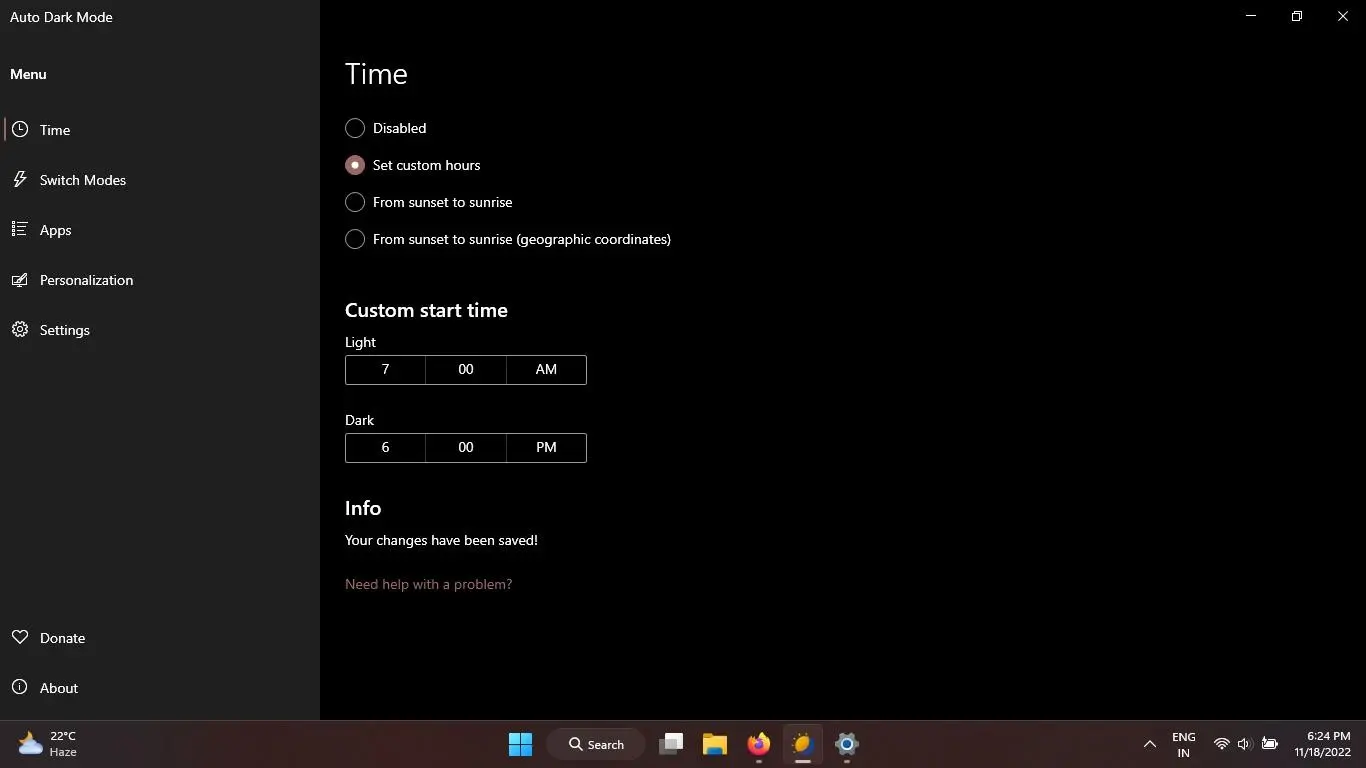This screenshot has width=1366, height=768.
Task: Click the taskbar Search box
Action: (x=596, y=744)
